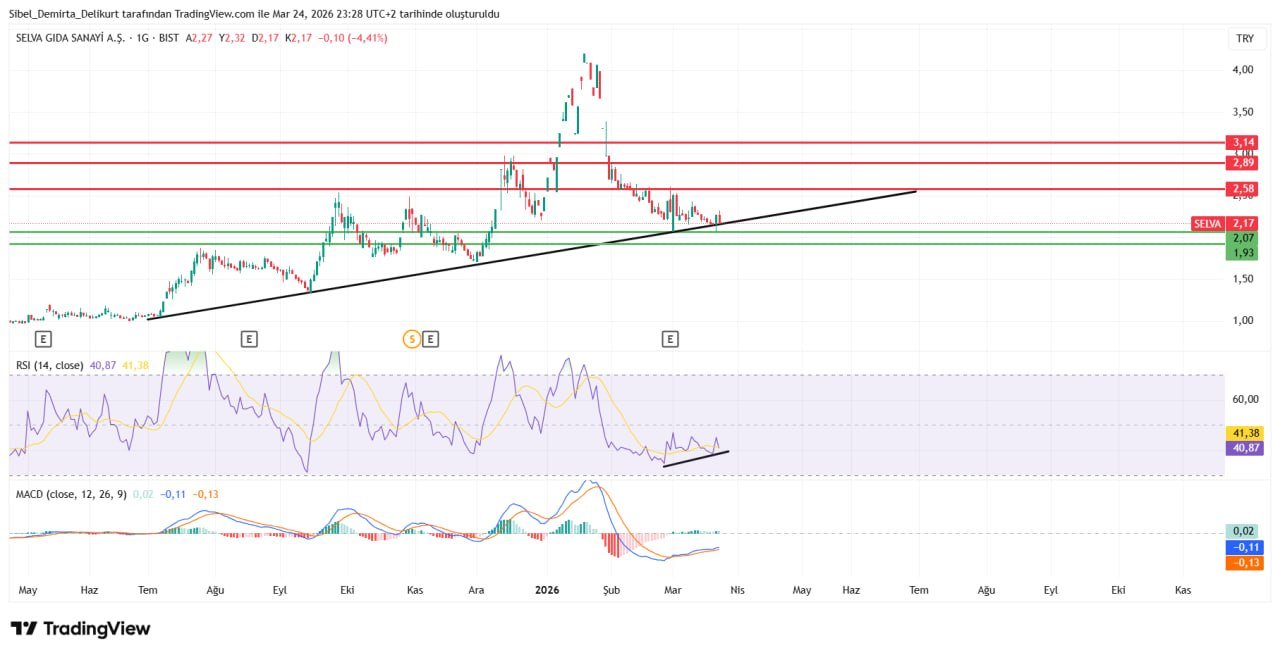Viewport: 1280px width, 655px height.
Task: Click the orange −0,13 MACD axis label
Action: (x=1244, y=563)
